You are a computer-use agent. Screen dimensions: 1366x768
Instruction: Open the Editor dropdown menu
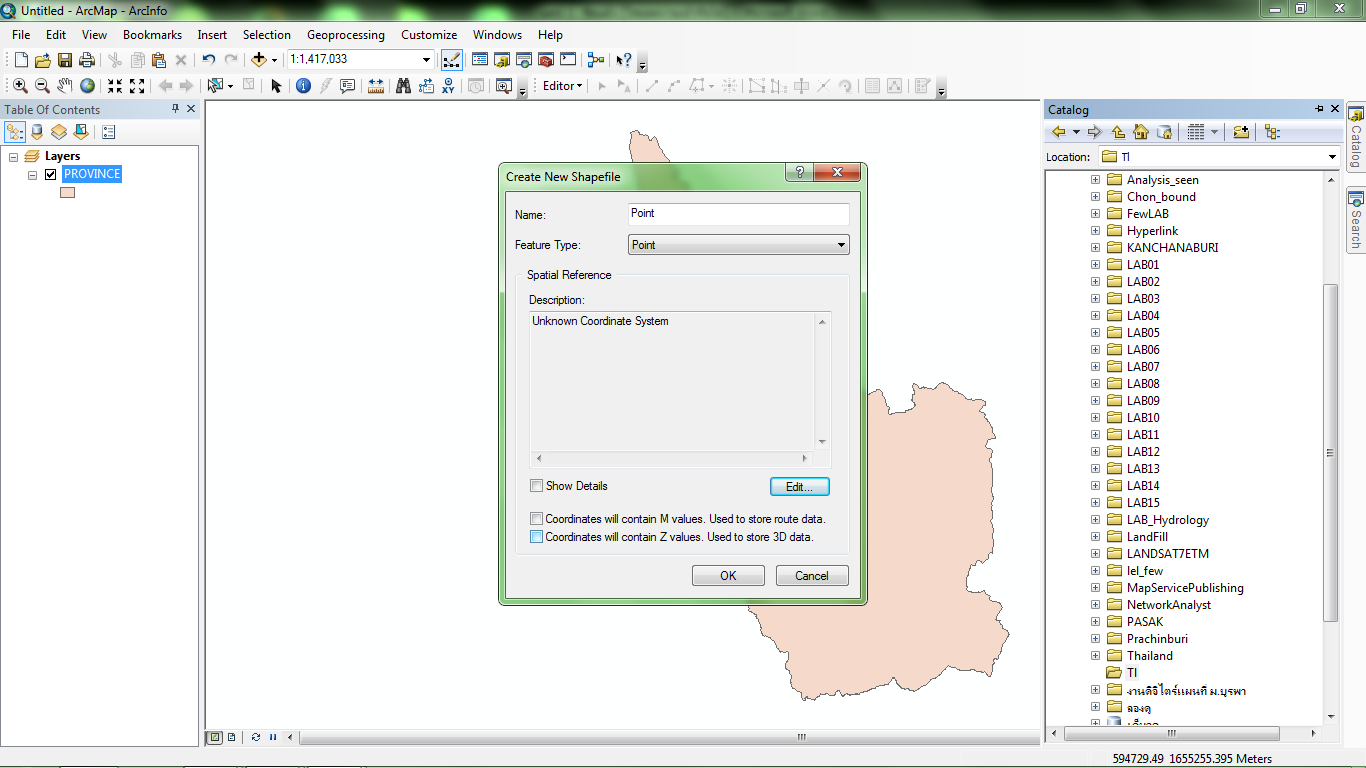[560, 85]
